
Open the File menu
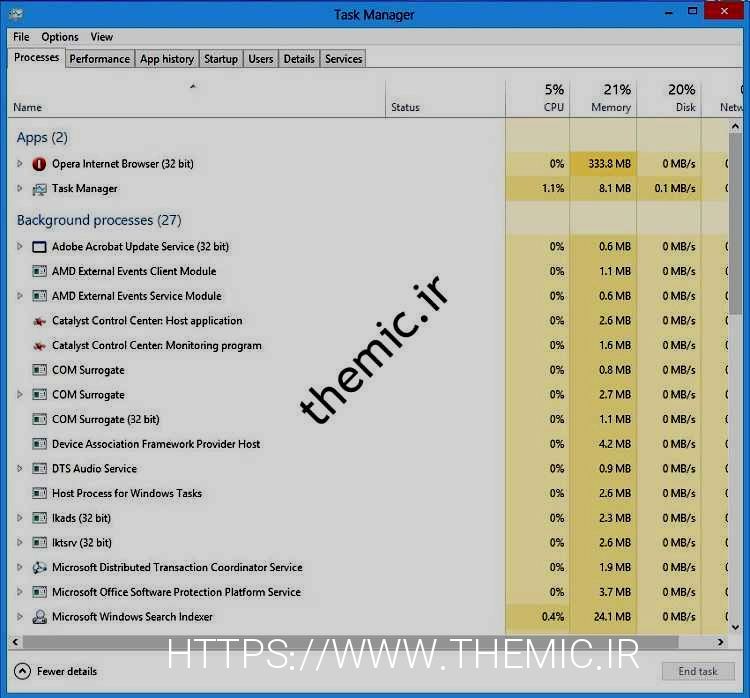pyautogui.click(x=21, y=37)
